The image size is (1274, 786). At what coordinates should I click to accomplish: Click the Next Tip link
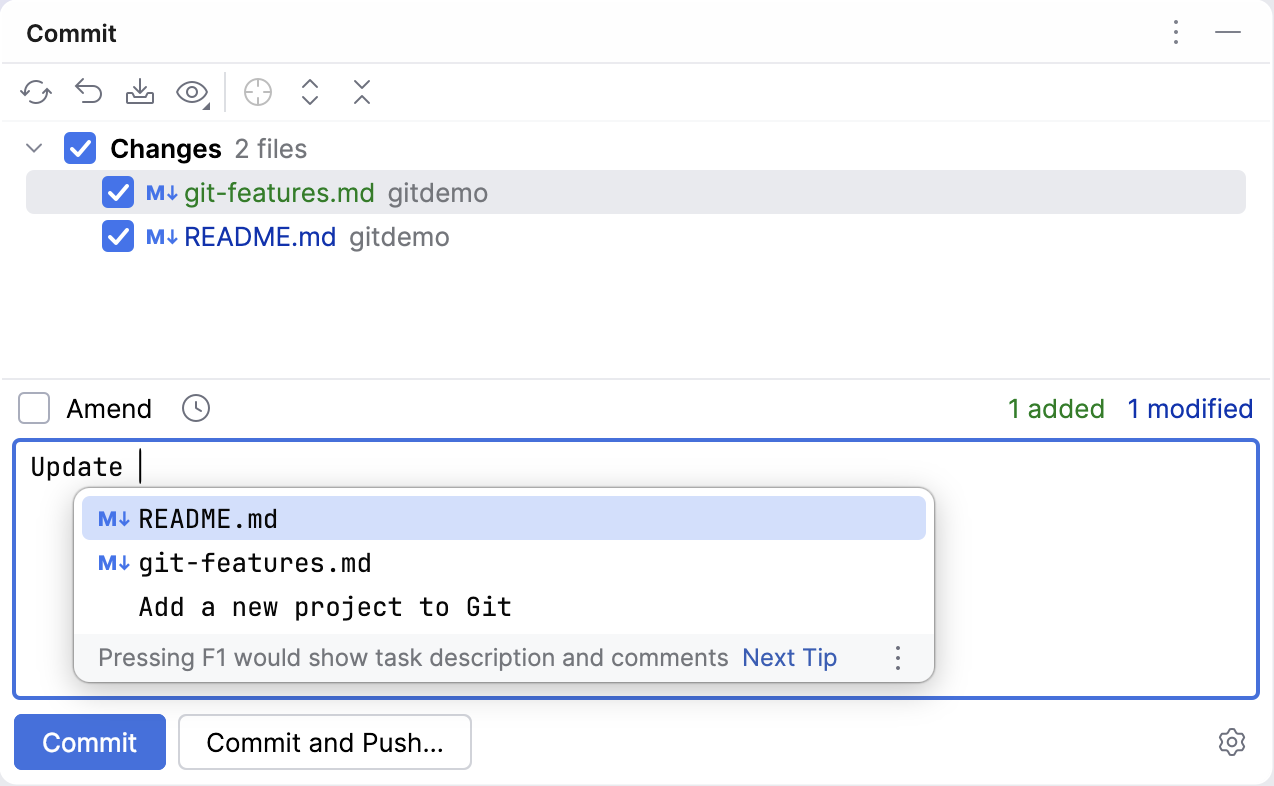pos(789,657)
